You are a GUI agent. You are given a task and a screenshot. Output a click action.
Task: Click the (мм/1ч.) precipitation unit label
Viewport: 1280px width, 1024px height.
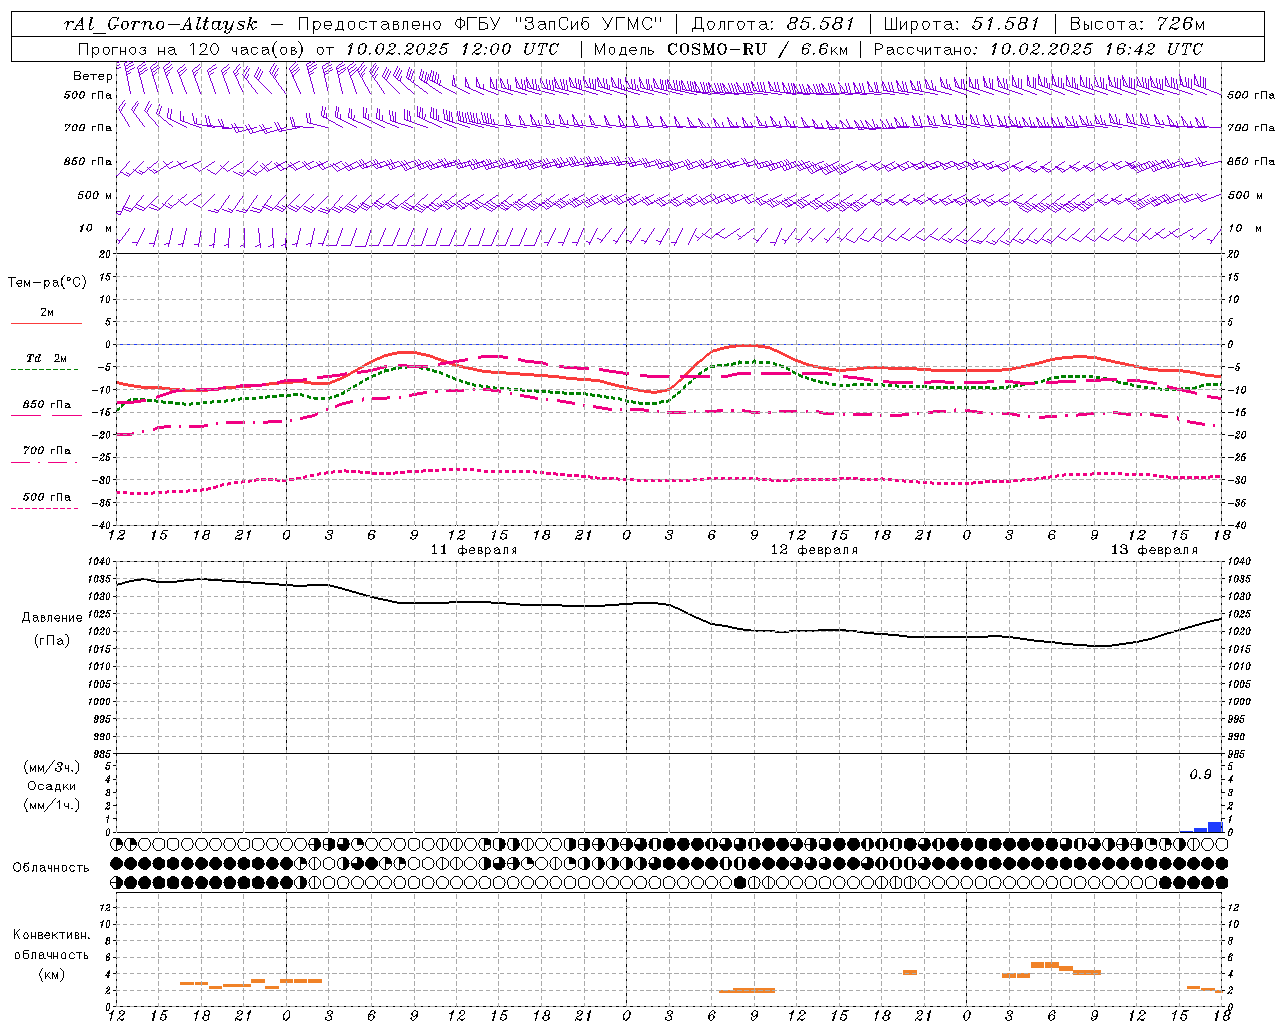point(52,805)
